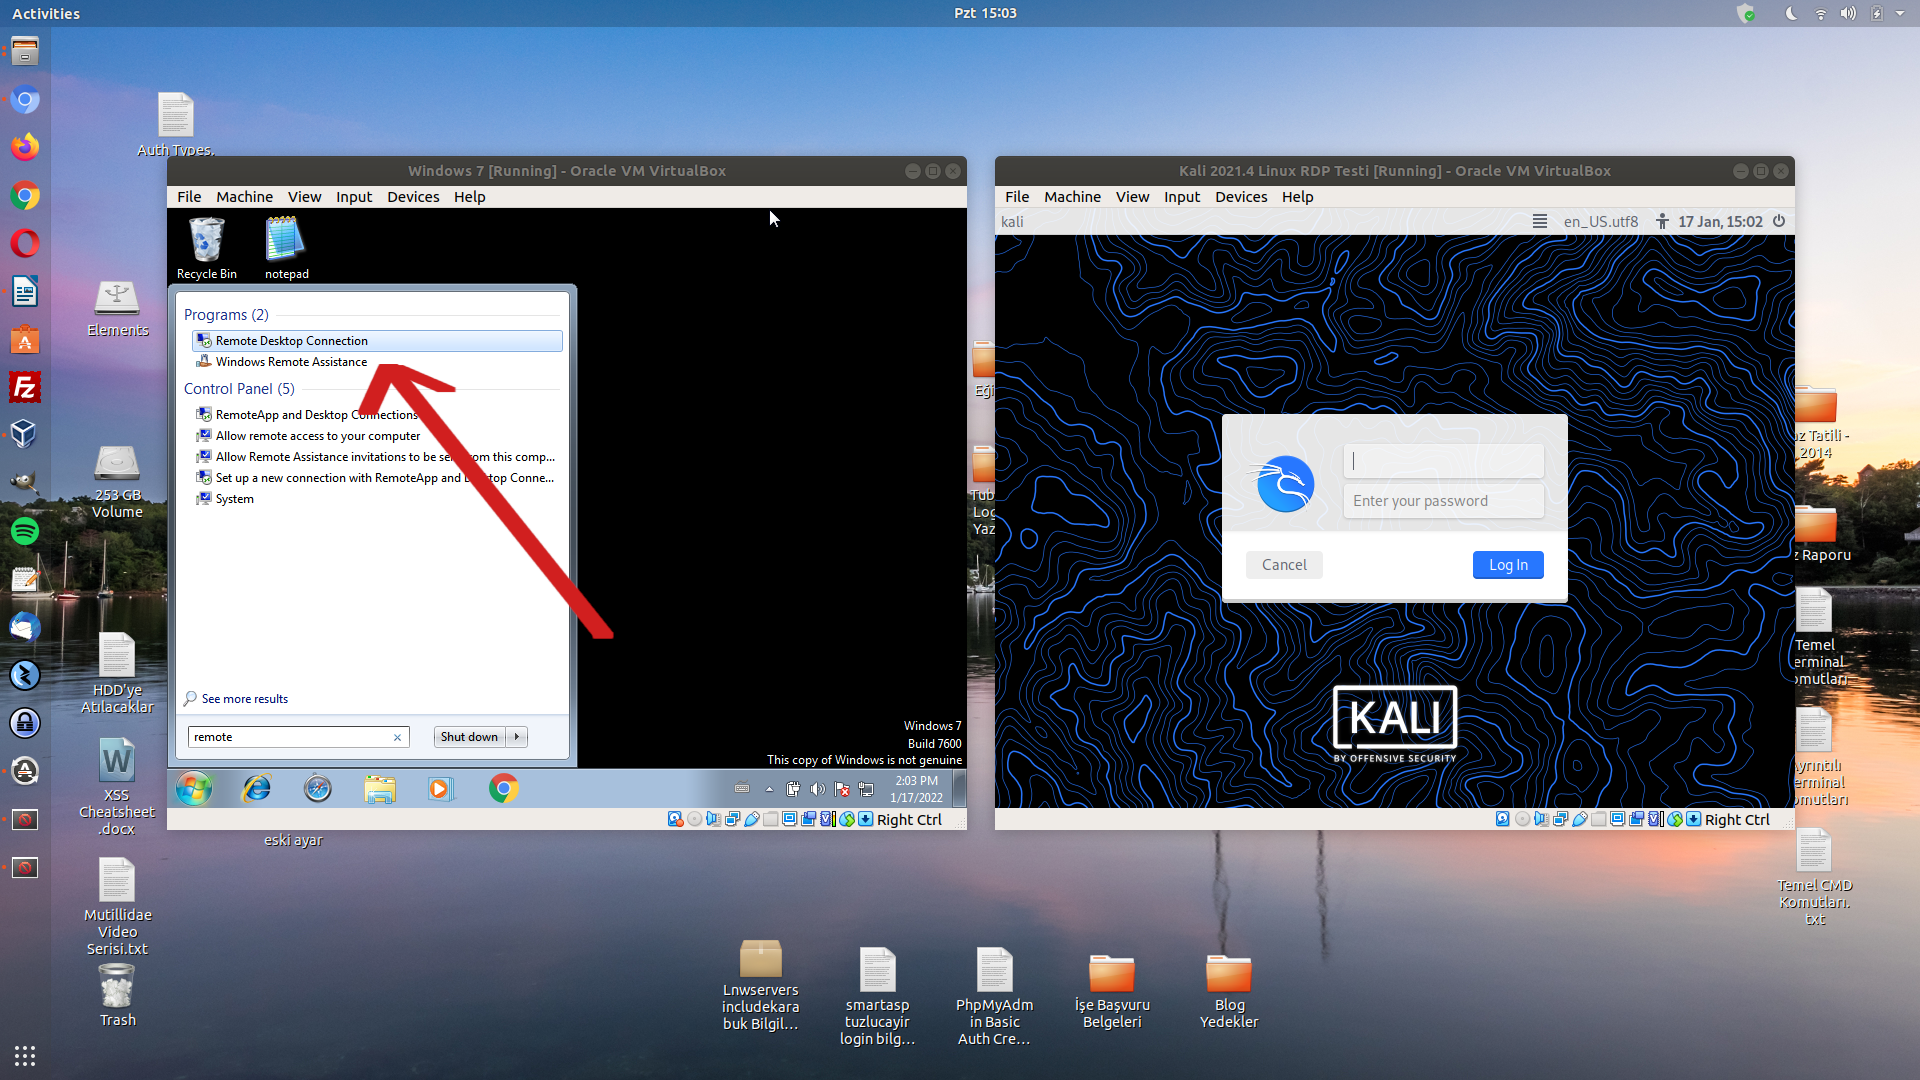Open Kali accessibility menu icon
Screen dimensions: 1920x1080
[1662, 221]
